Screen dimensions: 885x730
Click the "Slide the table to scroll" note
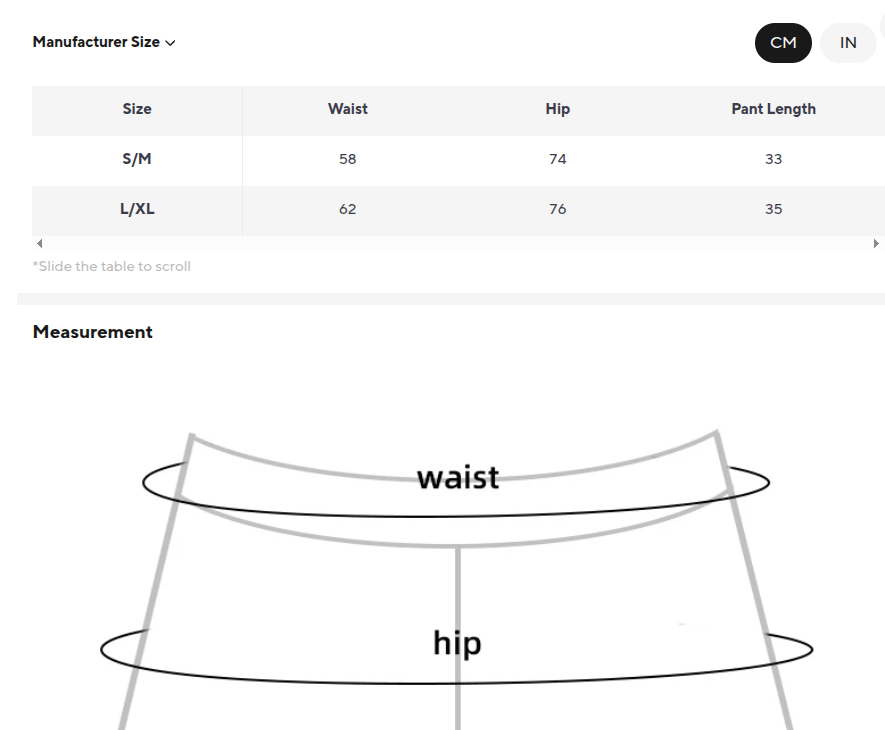click(x=111, y=266)
